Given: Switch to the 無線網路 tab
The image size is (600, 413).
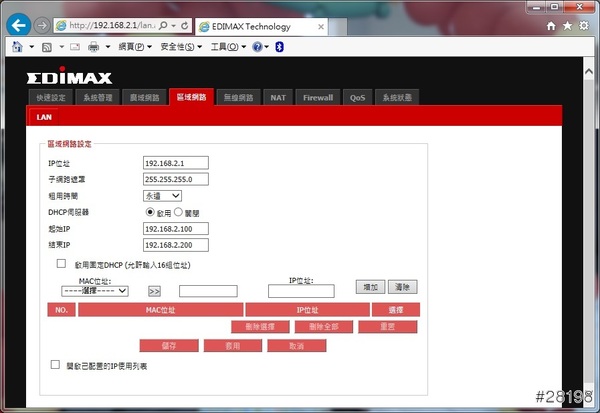Looking at the screenshot, I should (x=239, y=98).
